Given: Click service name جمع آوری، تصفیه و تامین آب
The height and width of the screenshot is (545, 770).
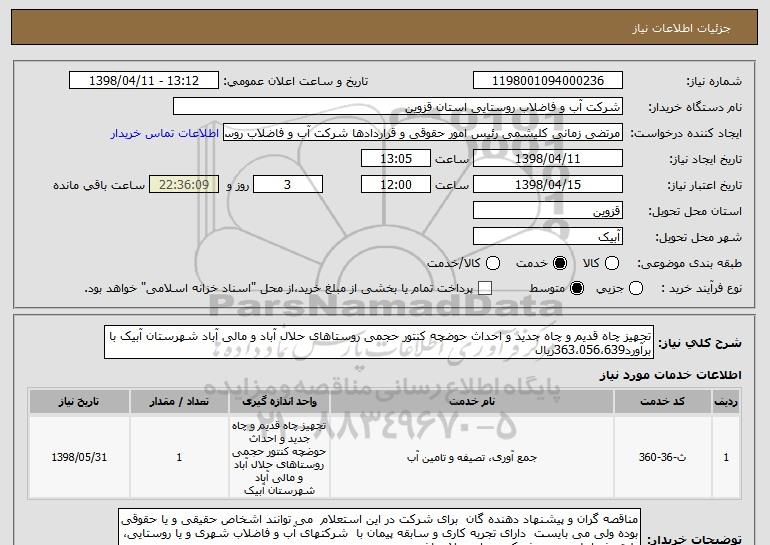Looking at the screenshot, I should [472, 458].
